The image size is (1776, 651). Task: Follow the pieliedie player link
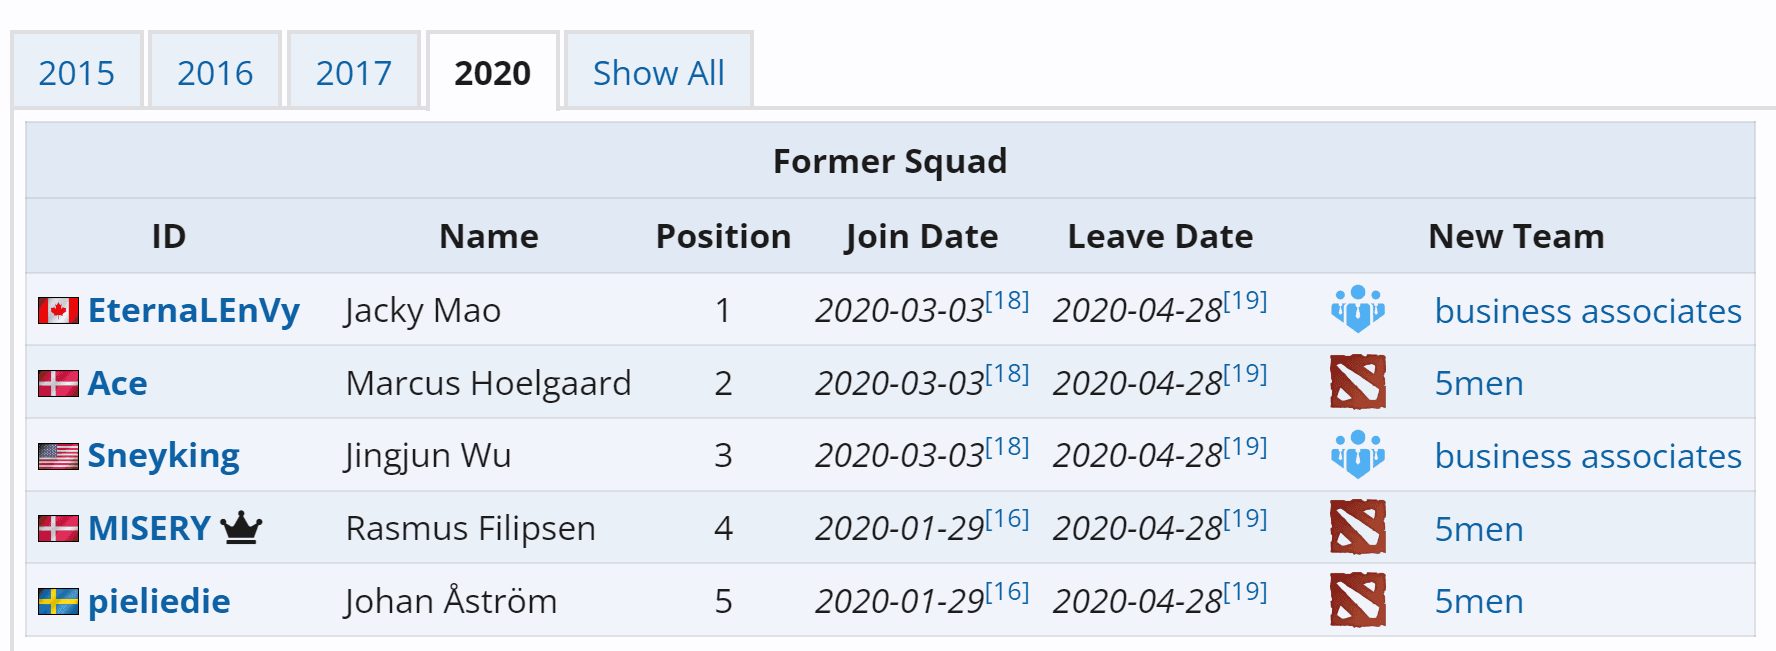[159, 601]
